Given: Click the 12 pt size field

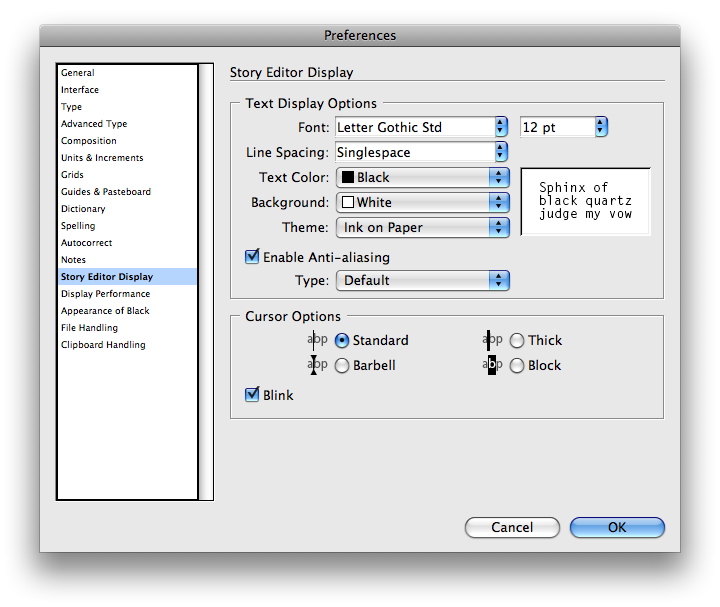Looking at the screenshot, I should point(557,127).
